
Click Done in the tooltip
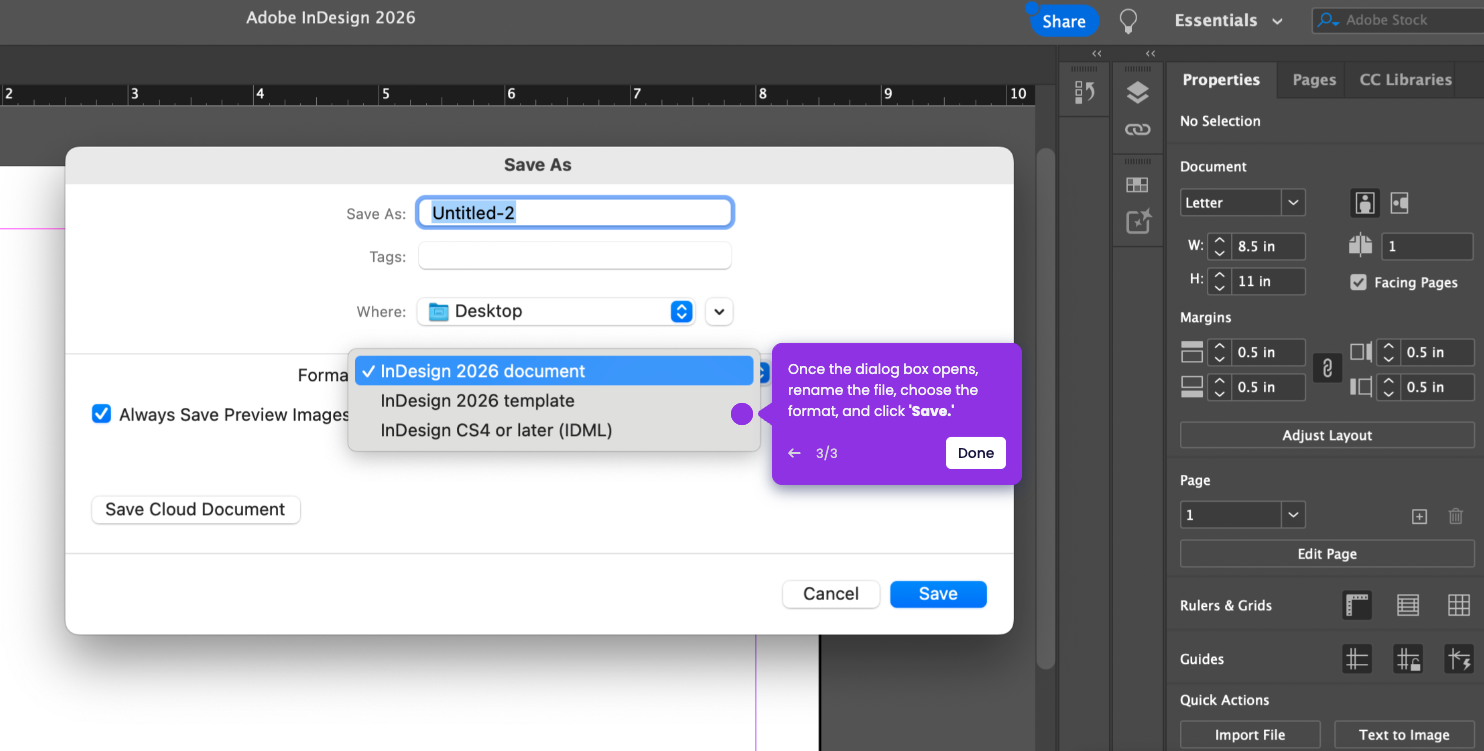coord(976,453)
